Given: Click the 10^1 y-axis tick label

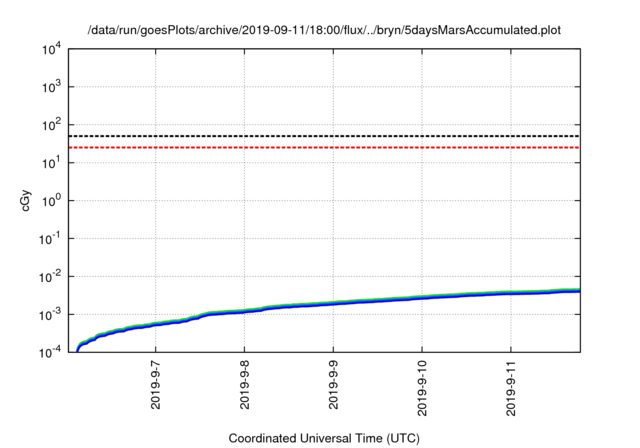Looking at the screenshot, I should pyautogui.click(x=51, y=163).
